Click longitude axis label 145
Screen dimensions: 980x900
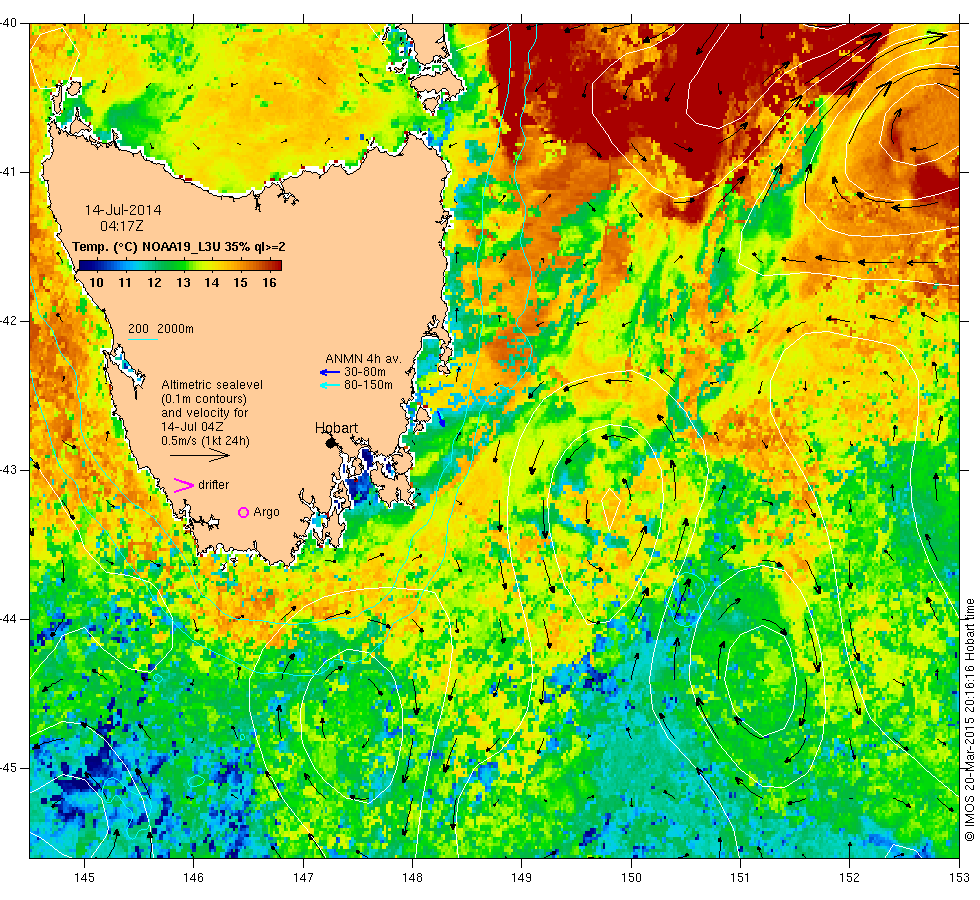coord(84,878)
